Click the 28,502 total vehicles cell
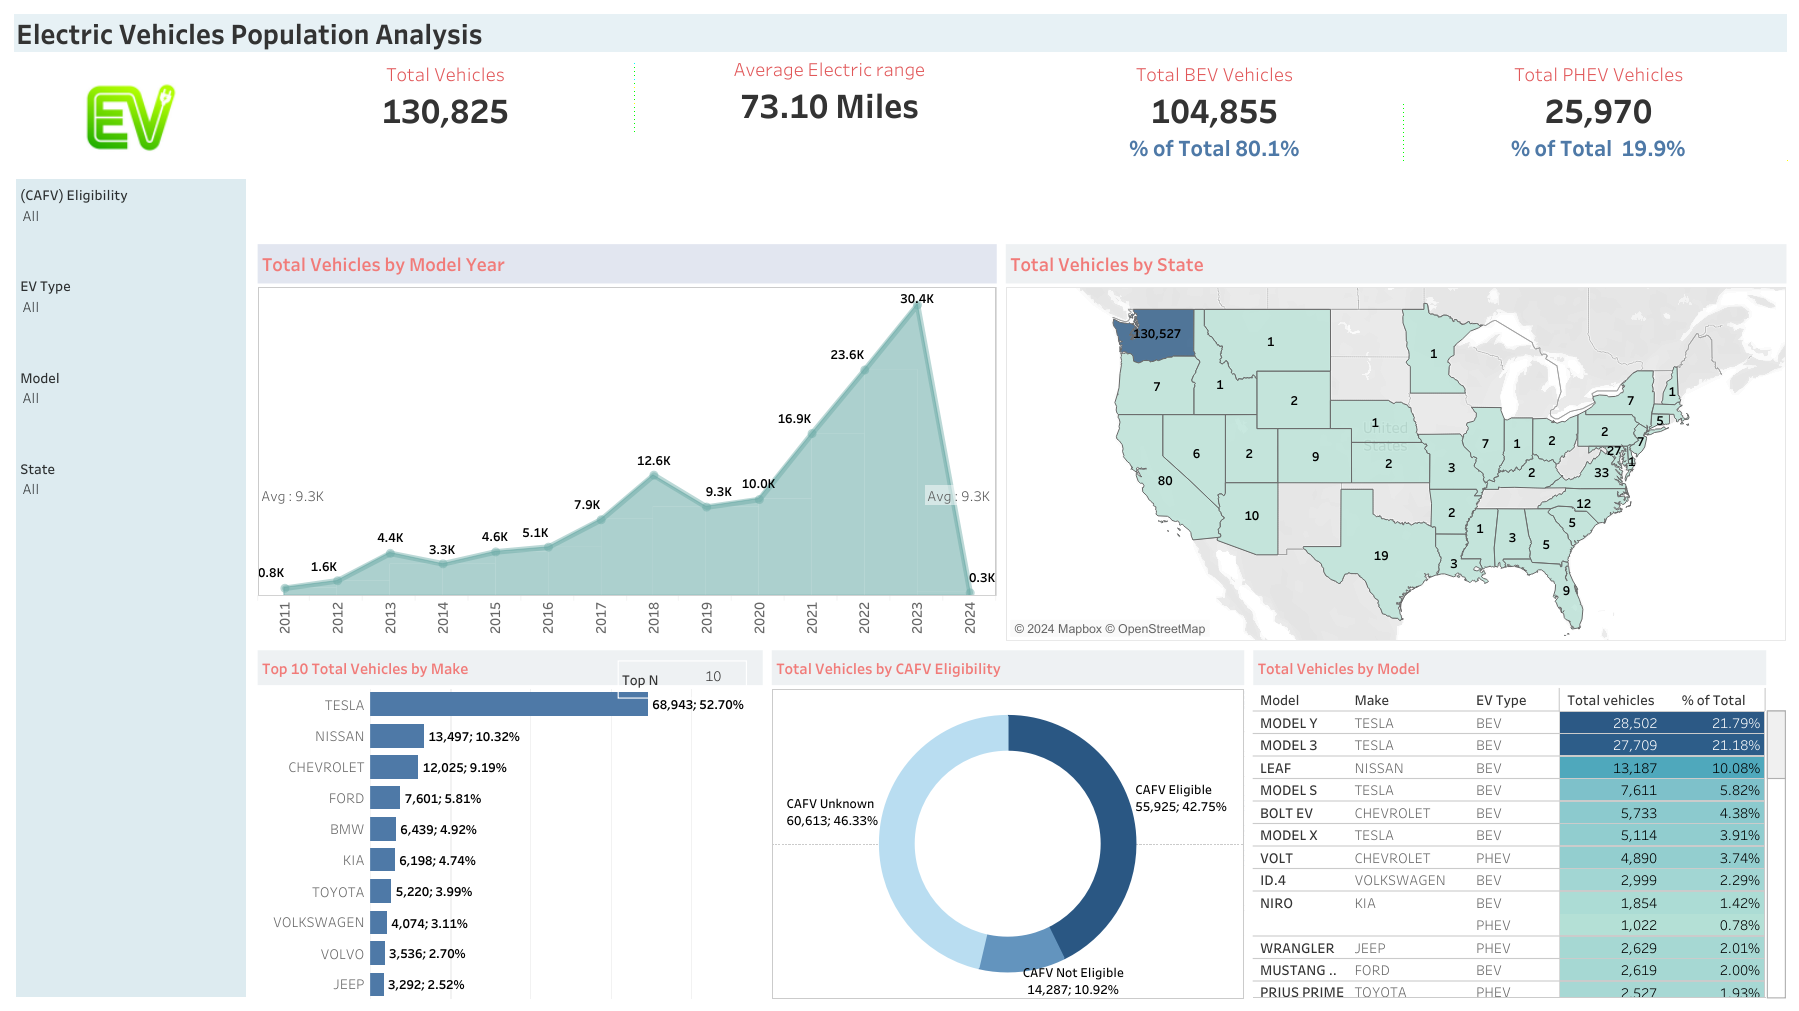The height and width of the screenshot is (1011, 1799). (1611, 723)
